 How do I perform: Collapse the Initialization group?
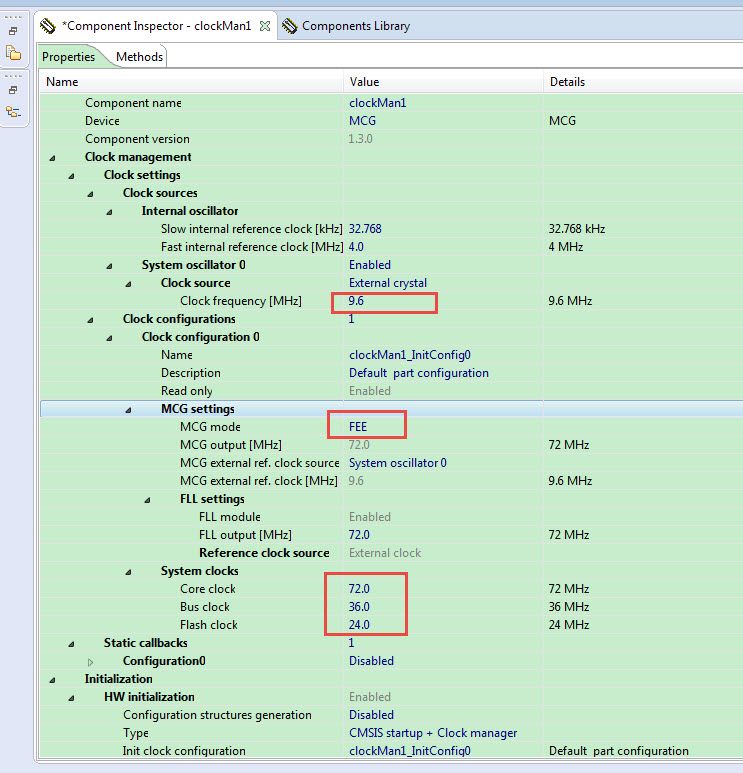coord(52,679)
